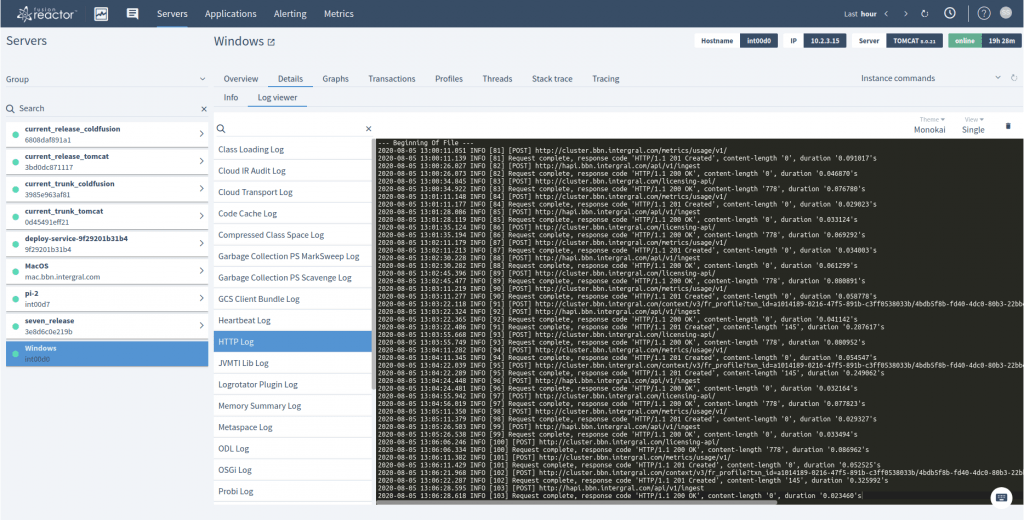Open the Memory Summary Log
This screenshot has width=1024, height=520.
[x=293, y=406]
